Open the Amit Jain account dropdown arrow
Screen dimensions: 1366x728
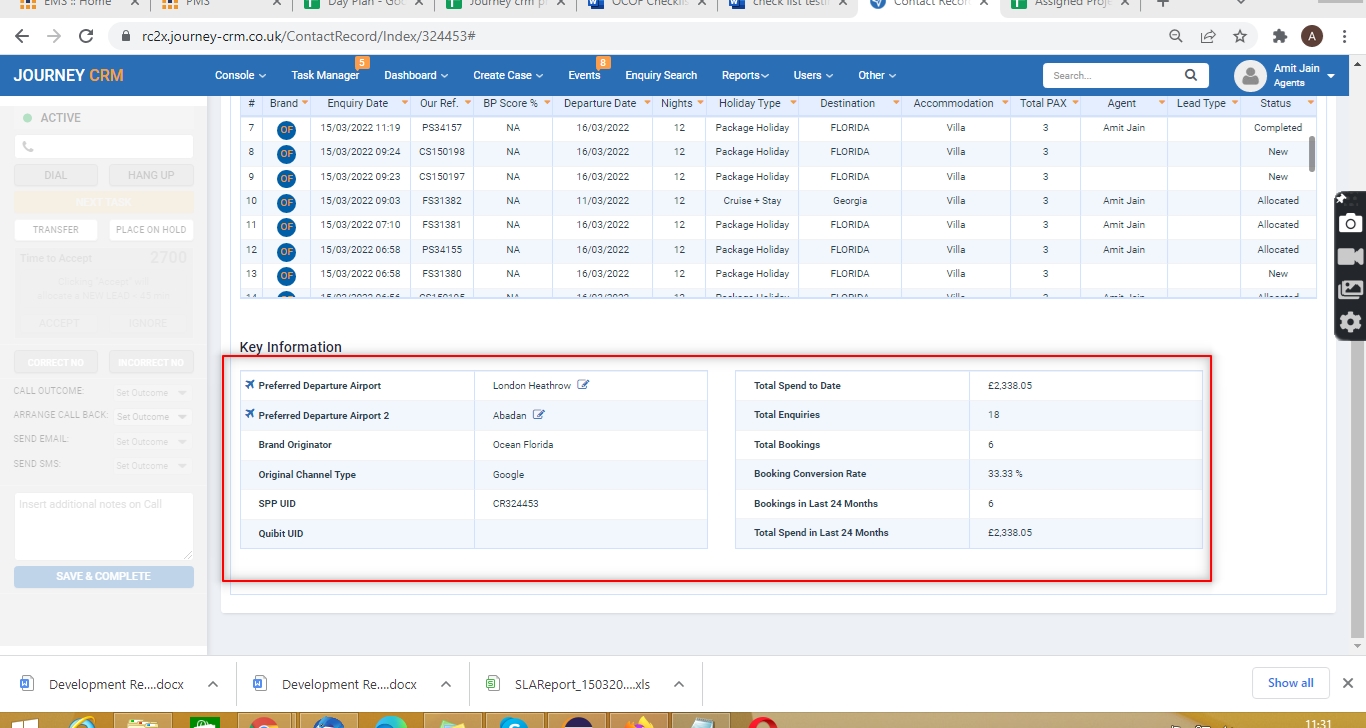[1329, 75]
